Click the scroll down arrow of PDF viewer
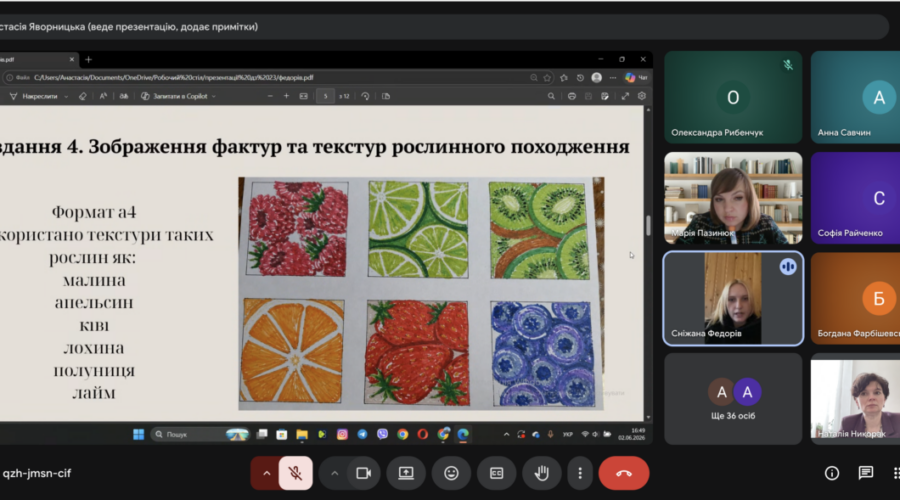Screen dimensions: 900x500 point(648,417)
